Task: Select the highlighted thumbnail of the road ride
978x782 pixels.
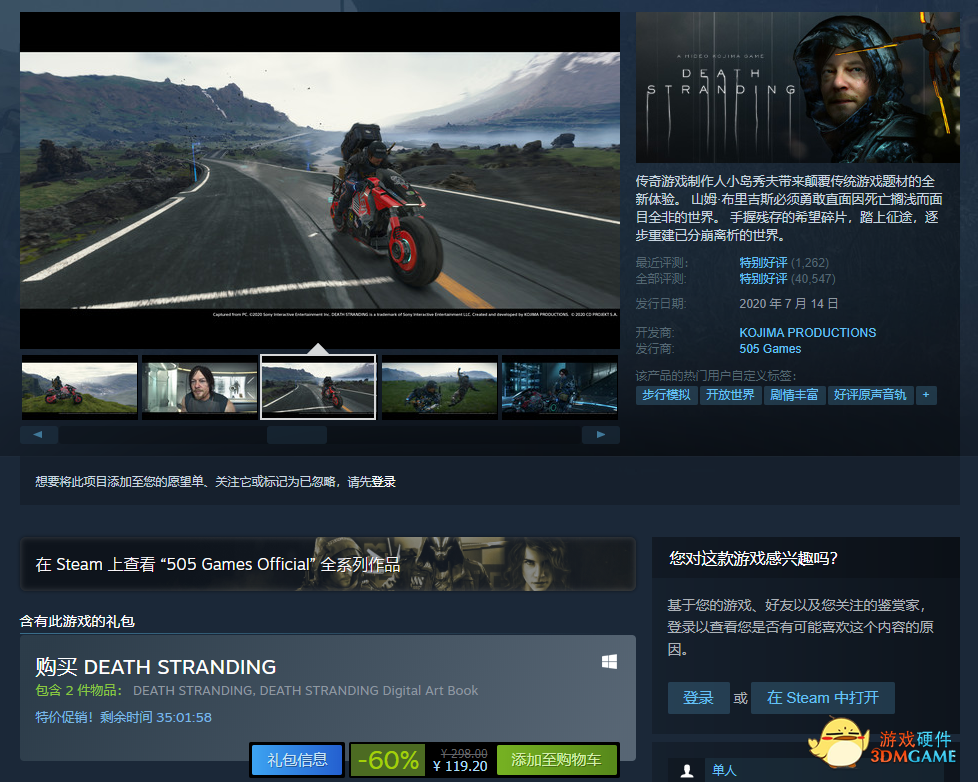Action: [318, 387]
